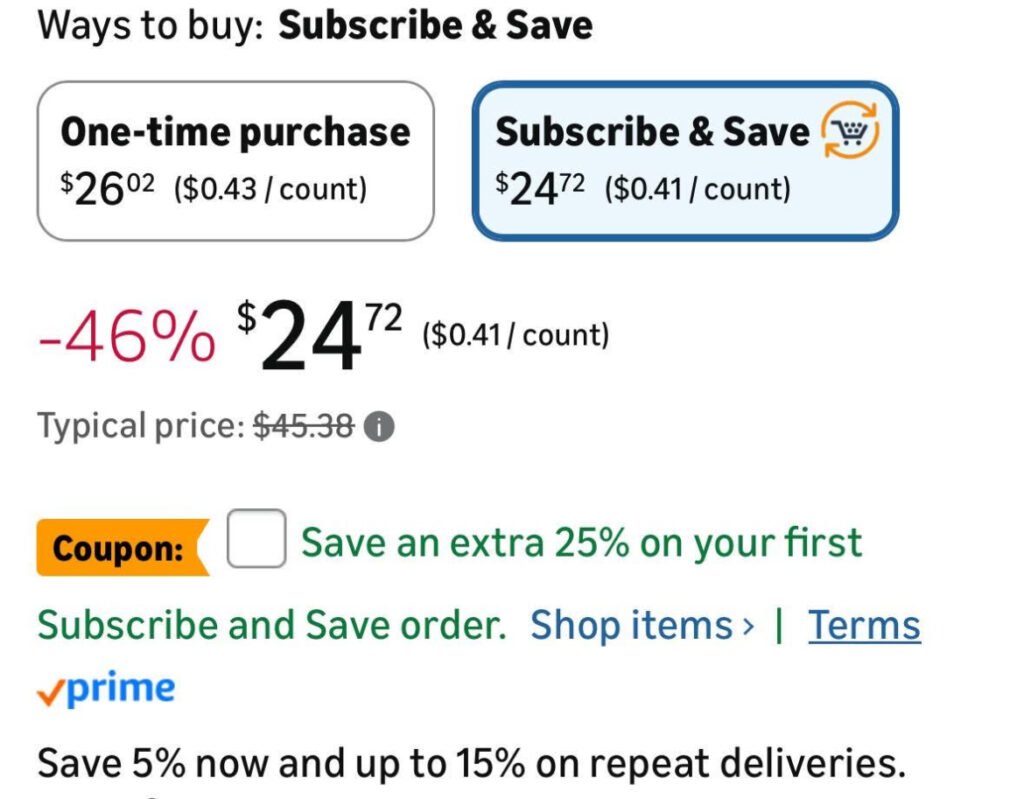Click the blue prime logo text
Viewport: 1024px width, 799px height.
tap(120, 689)
